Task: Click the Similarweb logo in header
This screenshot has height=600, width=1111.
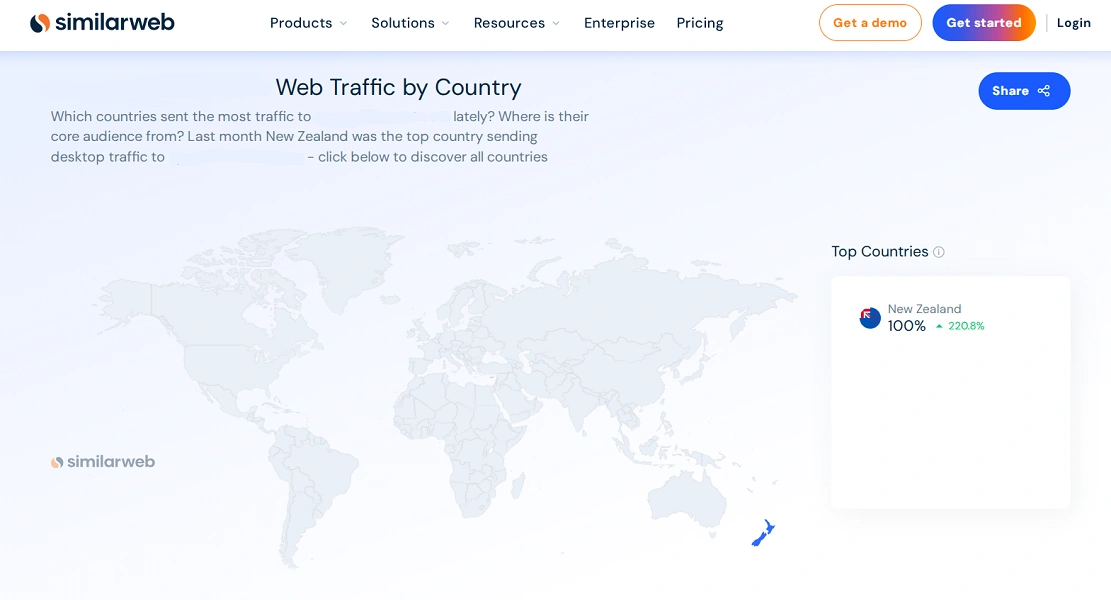Action: click(102, 23)
